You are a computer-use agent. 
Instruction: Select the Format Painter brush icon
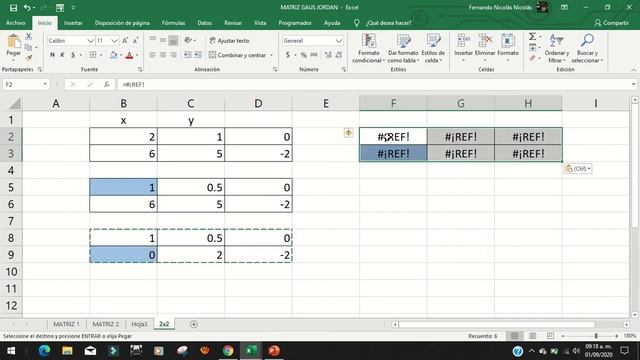(x=29, y=58)
